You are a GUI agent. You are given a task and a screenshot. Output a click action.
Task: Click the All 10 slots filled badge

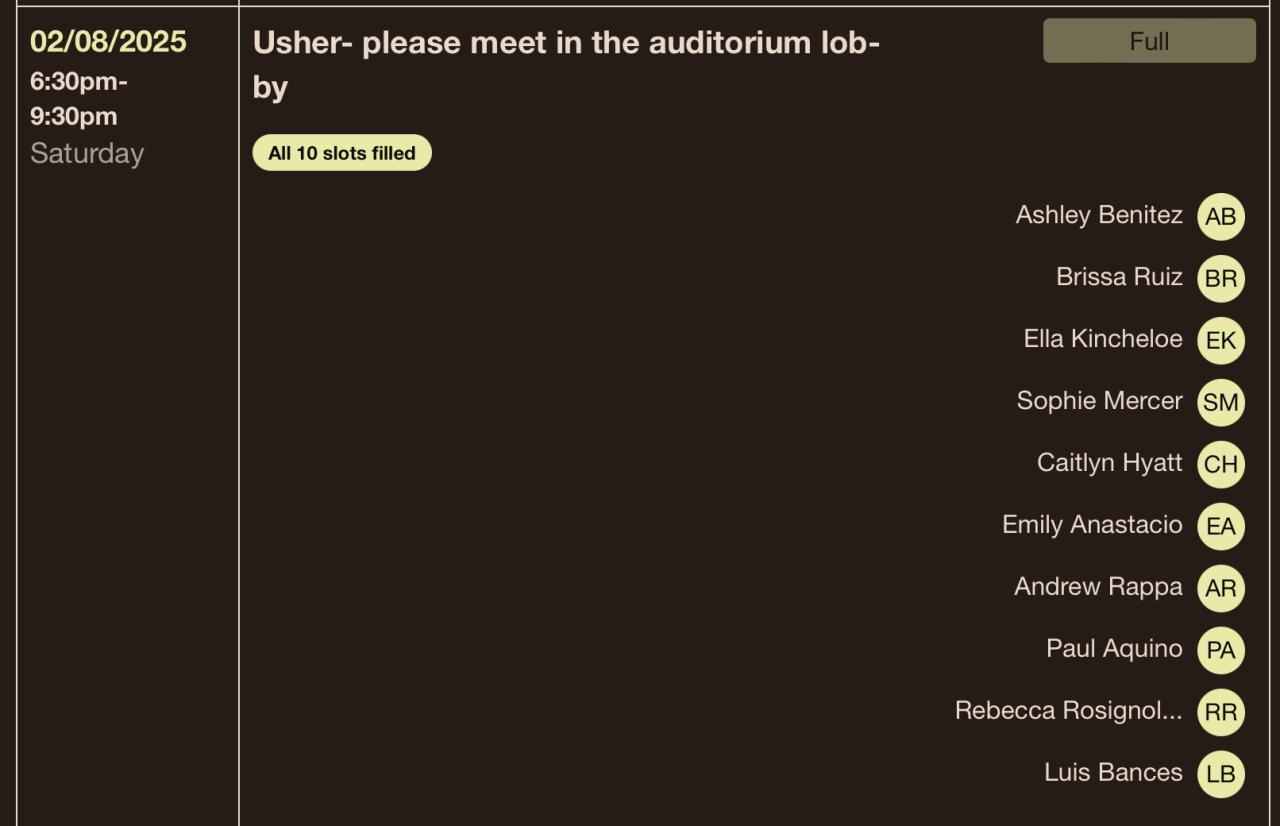pyautogui.click(x=341, y=153)
